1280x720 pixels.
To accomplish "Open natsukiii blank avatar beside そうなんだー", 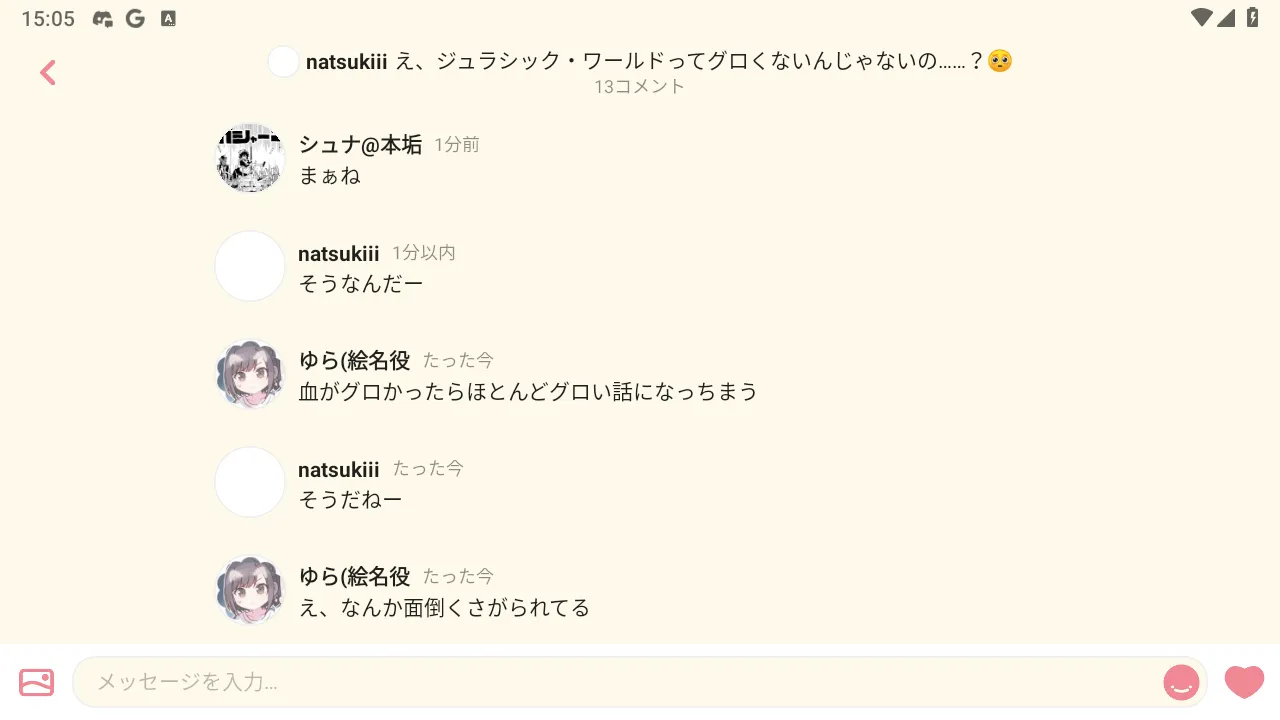I will pyautogui.click(x=250, y=266).
